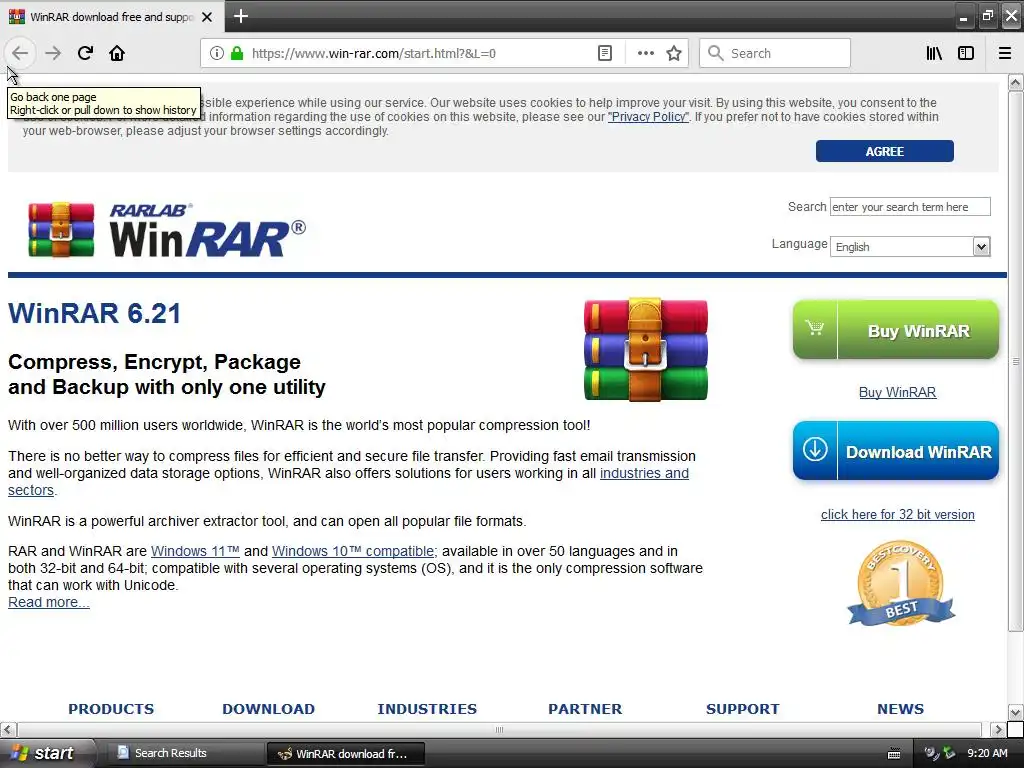The image size is (1024, 768).
Task: Click the RARLAB WinRAR logo
Action: coord(167,230)
